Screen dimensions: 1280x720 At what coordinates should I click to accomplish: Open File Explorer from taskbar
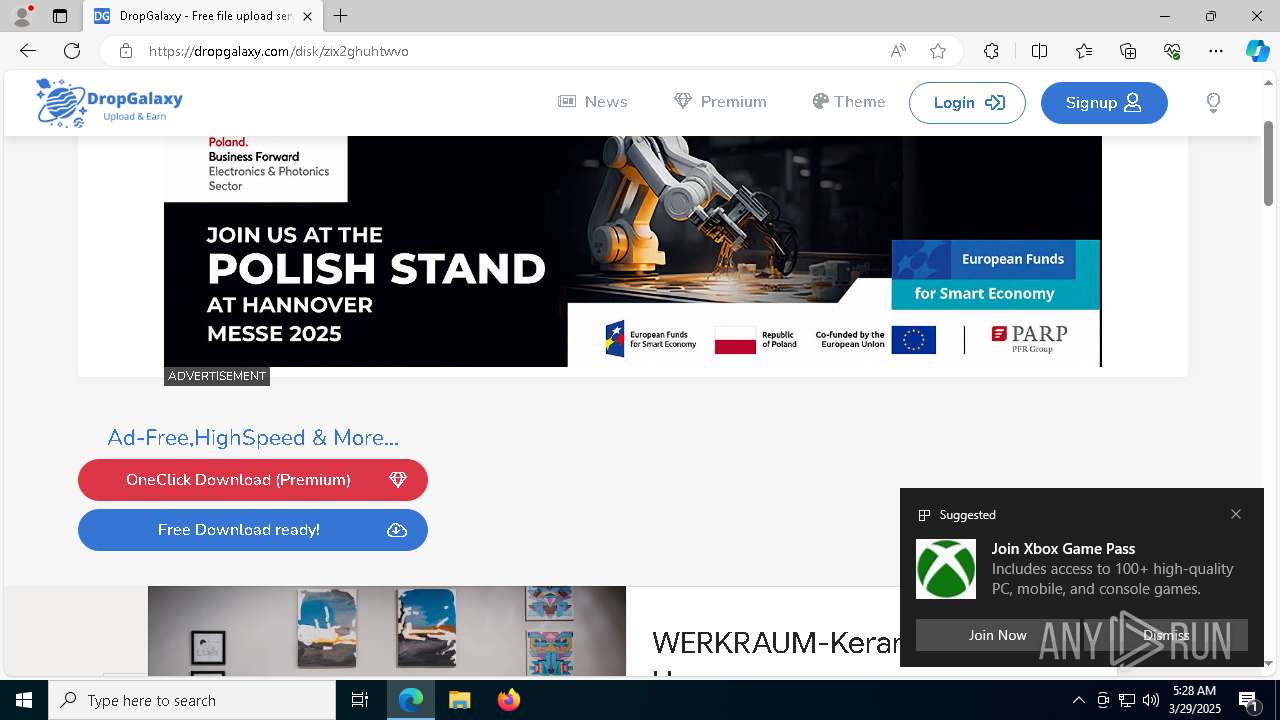coord(459,700)
